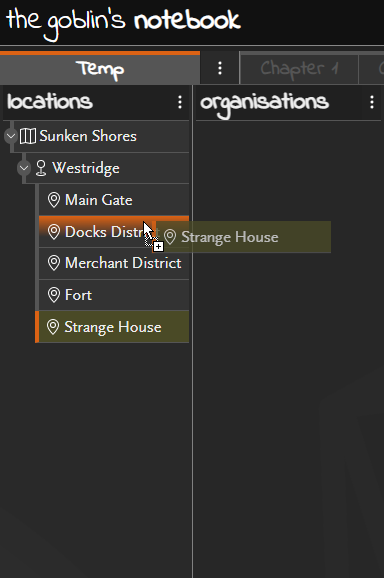Viewport: 384px width, 578px height.
Task: Click the marker icon of Strange House entry
Action: (53, 327)
